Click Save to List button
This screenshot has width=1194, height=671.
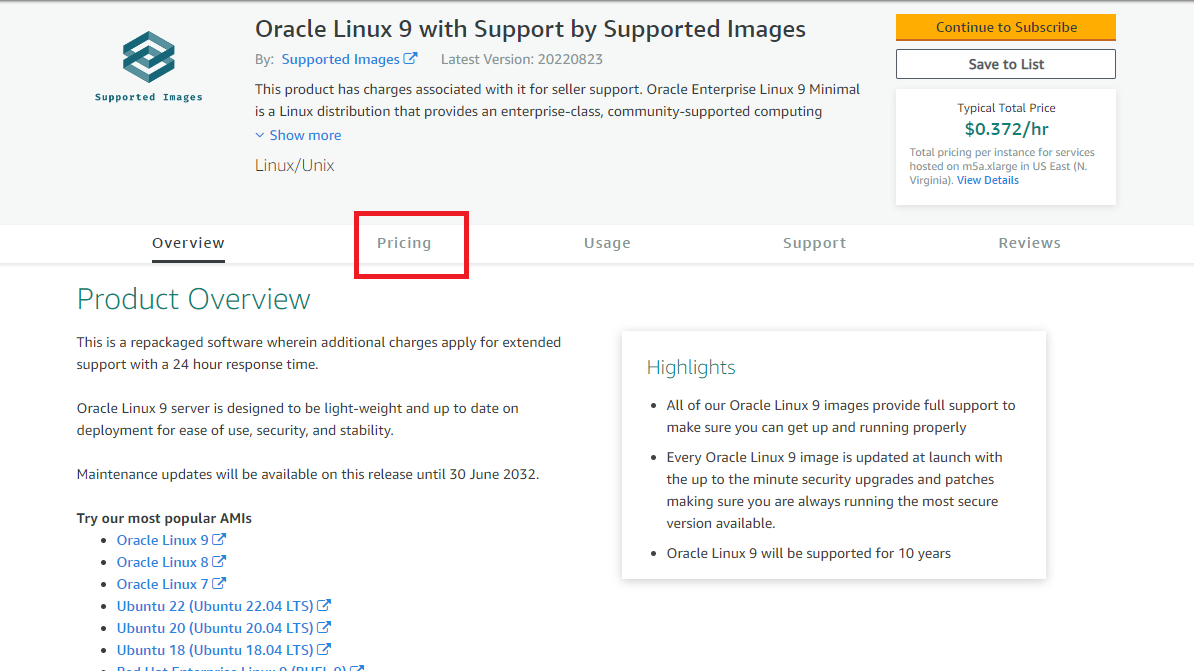coord(1006,64)
